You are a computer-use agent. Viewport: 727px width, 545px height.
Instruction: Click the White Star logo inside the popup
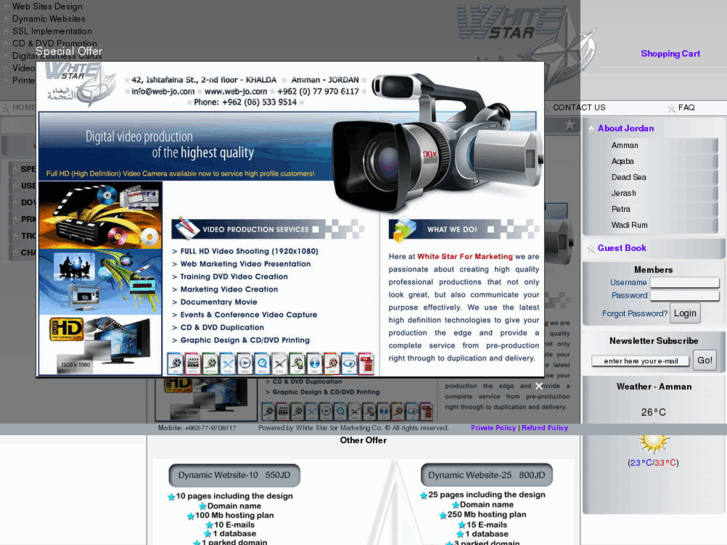(x=80, y=83)
